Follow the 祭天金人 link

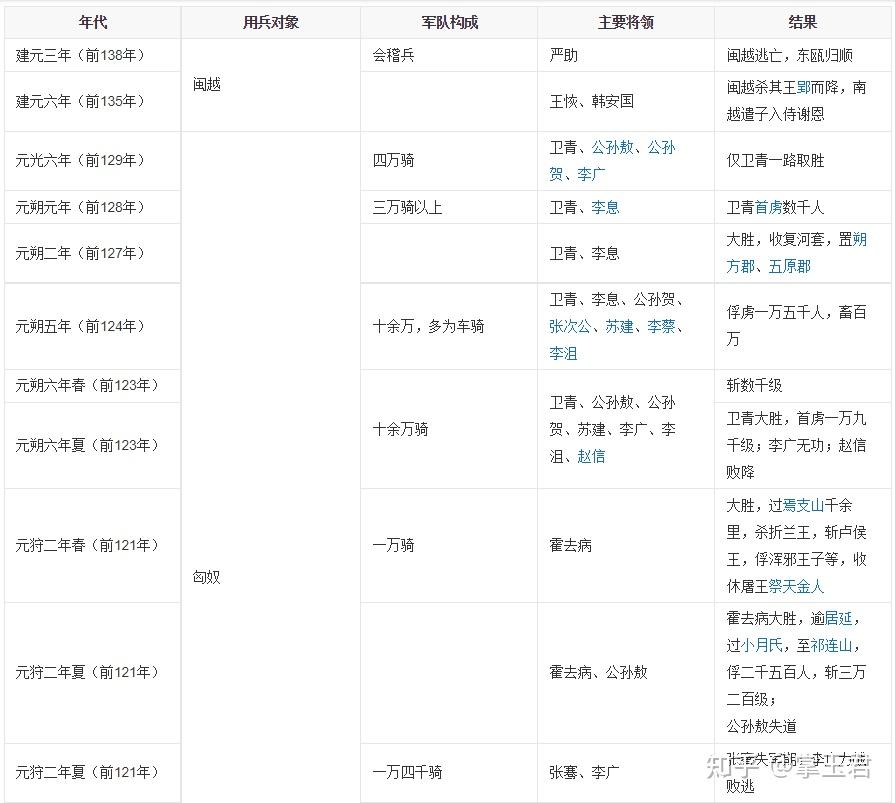(x=796, y=586)
